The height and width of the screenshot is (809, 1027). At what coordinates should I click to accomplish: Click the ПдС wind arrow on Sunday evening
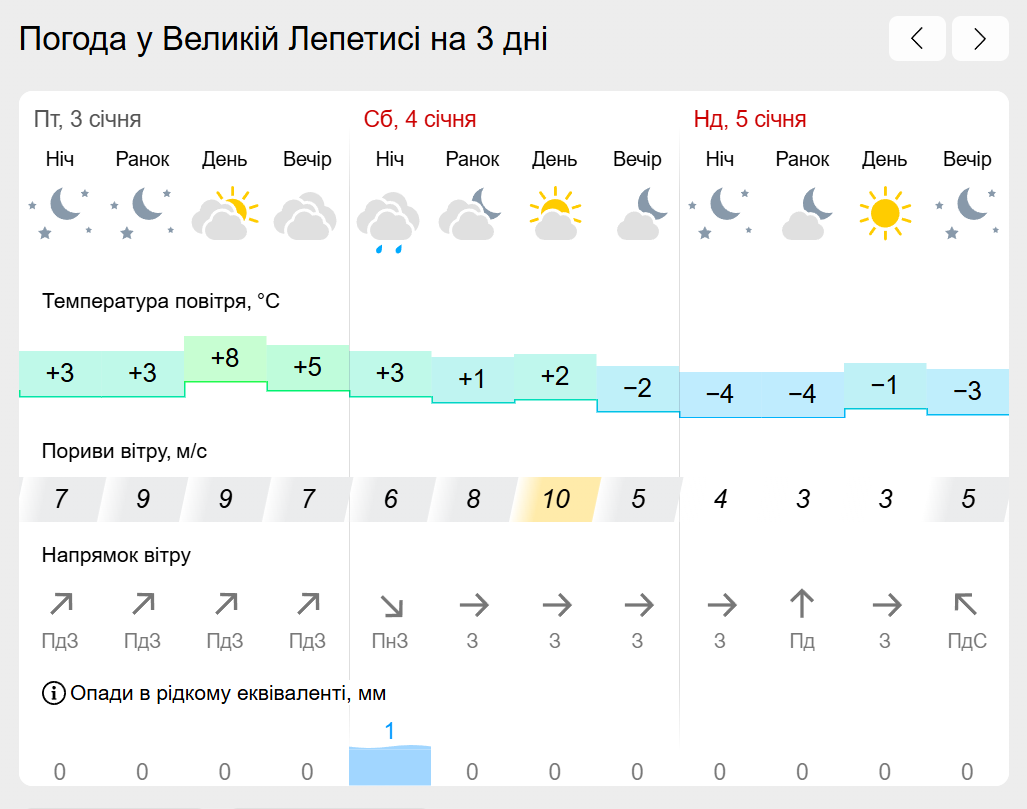965,603
